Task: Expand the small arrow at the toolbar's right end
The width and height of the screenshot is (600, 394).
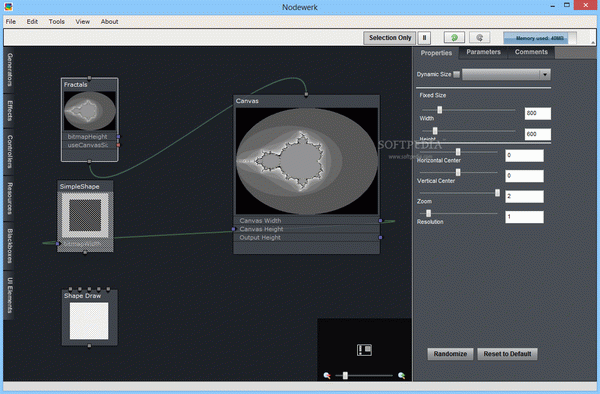Action: 593,42
